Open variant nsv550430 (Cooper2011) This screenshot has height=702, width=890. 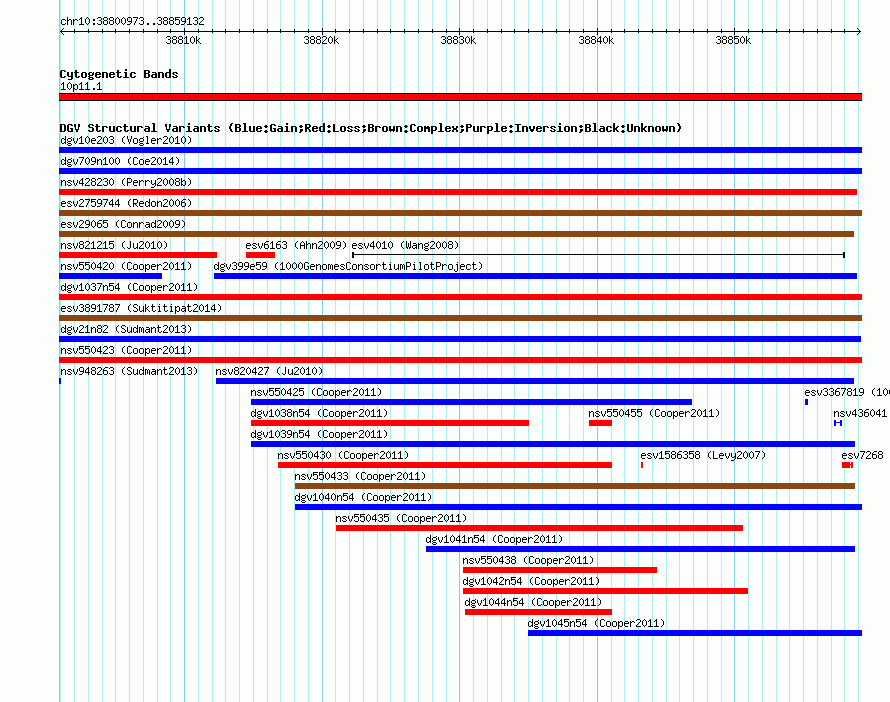(x=343, y=455)
